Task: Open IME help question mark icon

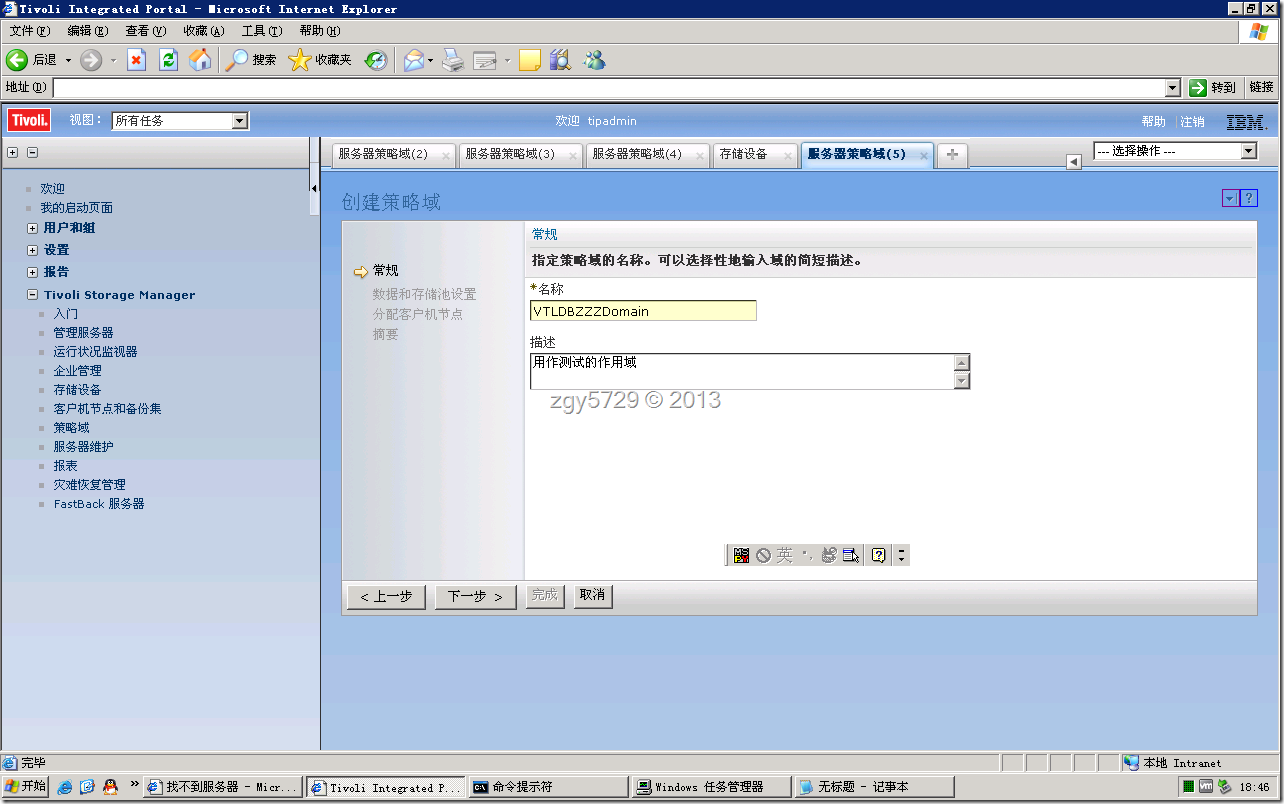Action: pos(879,555)
